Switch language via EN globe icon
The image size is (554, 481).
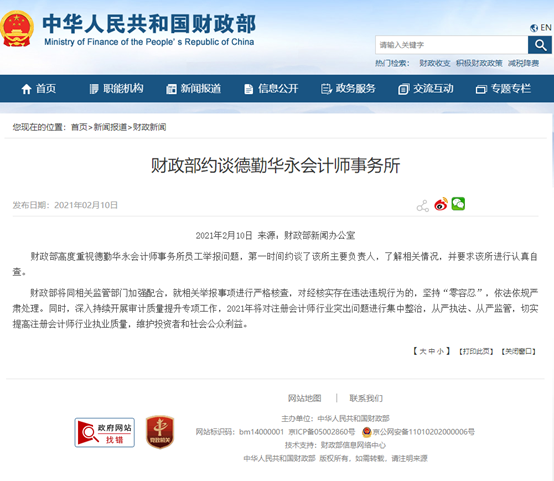tap(541, 28)
